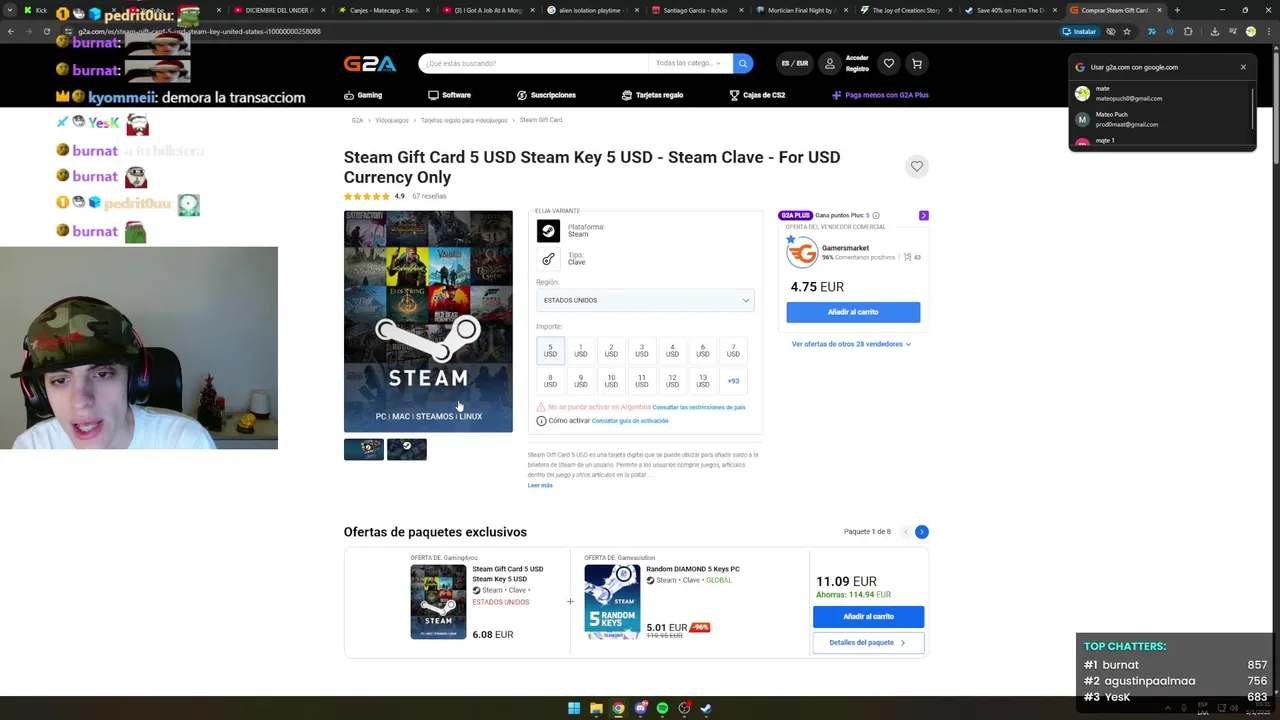Open Steam from the taskbar
The height and width of the screenshot is (720, 1280).
tap(706, 708)
